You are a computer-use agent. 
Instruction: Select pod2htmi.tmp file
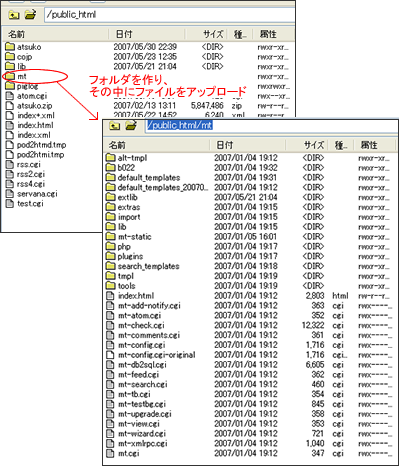click(x=35, y=155)
